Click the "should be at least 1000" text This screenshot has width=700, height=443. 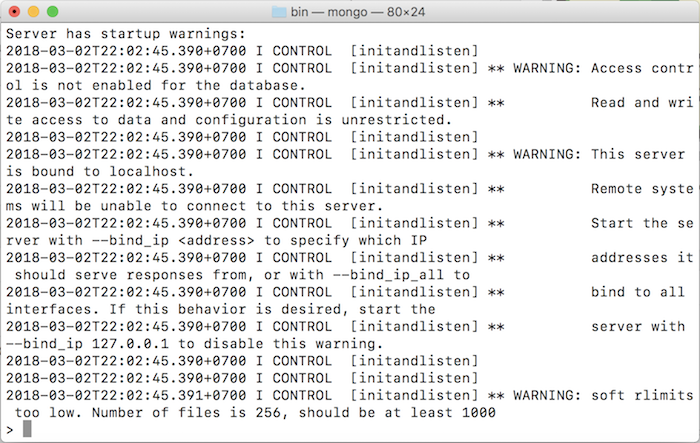(397, 413)
